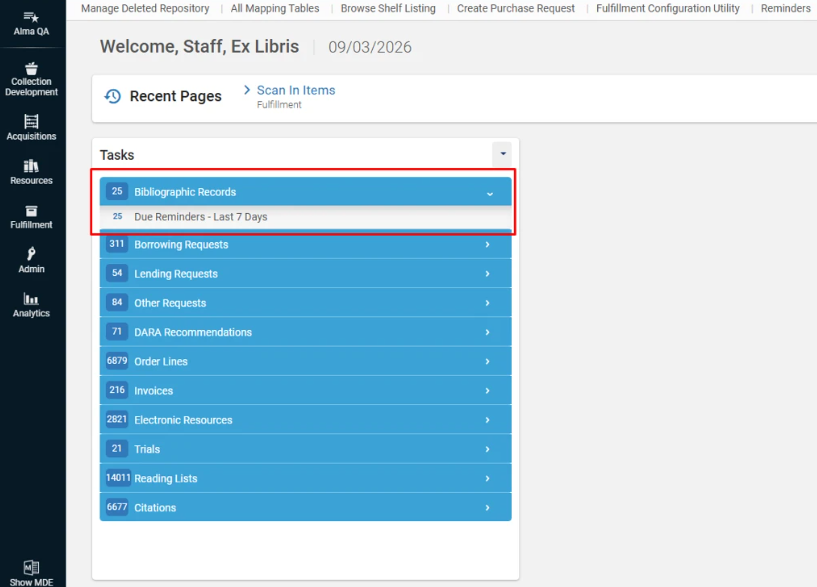Open the Fulfillment sidebar icon
817x587 pixels.
coord(31,210)
